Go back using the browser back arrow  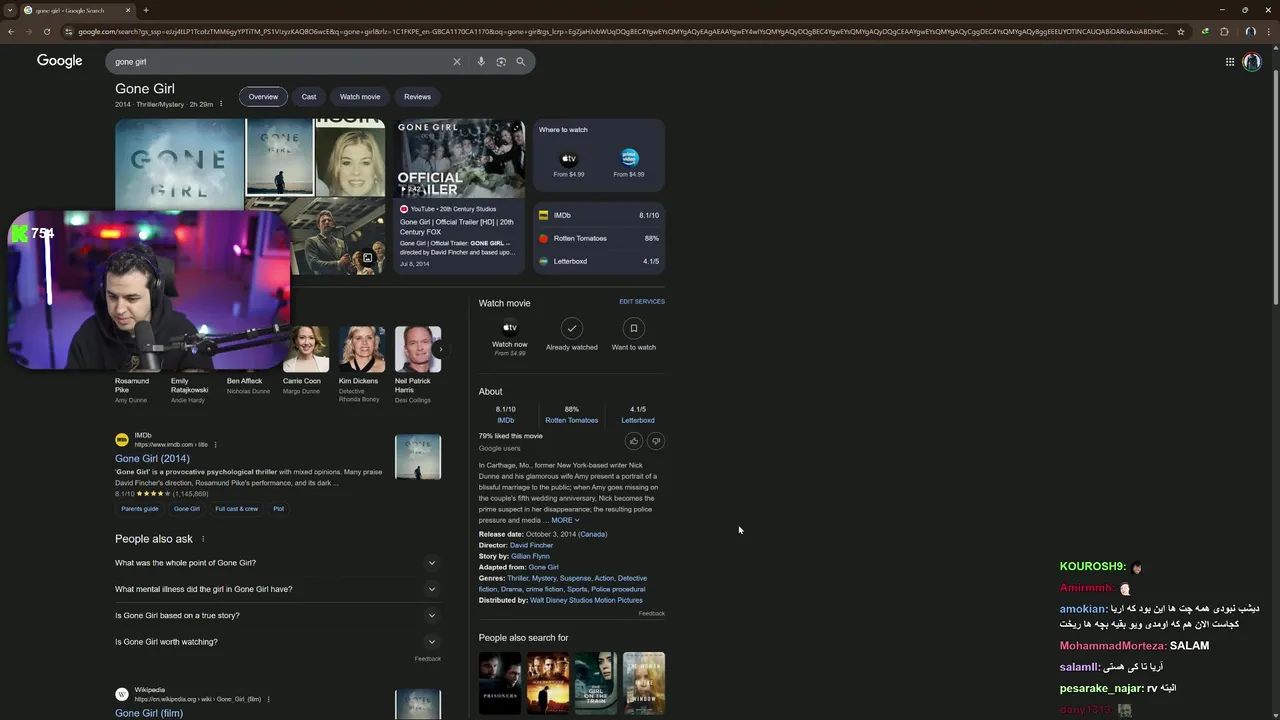pyautogui.click(x=11, y=31)
